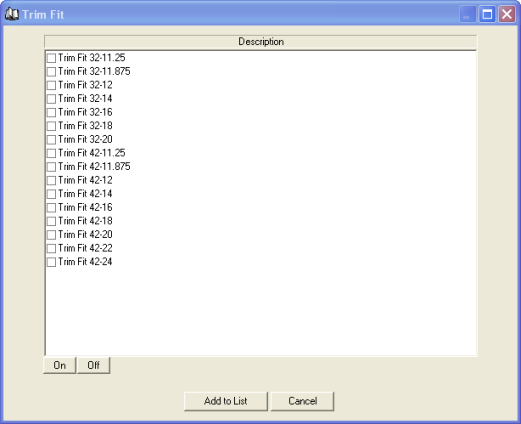This screenshot has height=424, width=521.
Task: Click the Description column header
Action: pyautogui.click(x=261, y=42)
